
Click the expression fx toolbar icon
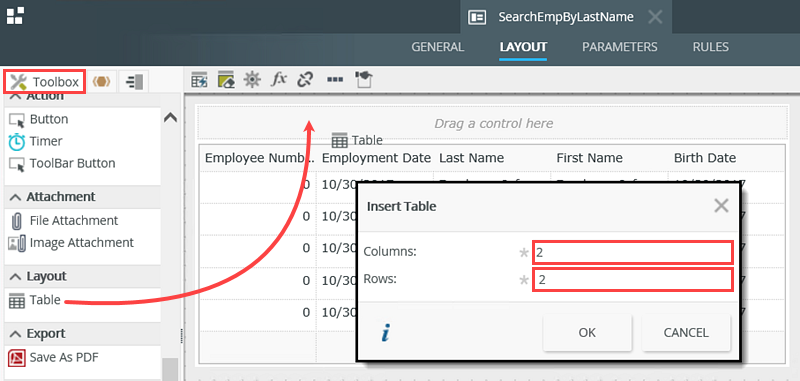[x=278, y=79]
